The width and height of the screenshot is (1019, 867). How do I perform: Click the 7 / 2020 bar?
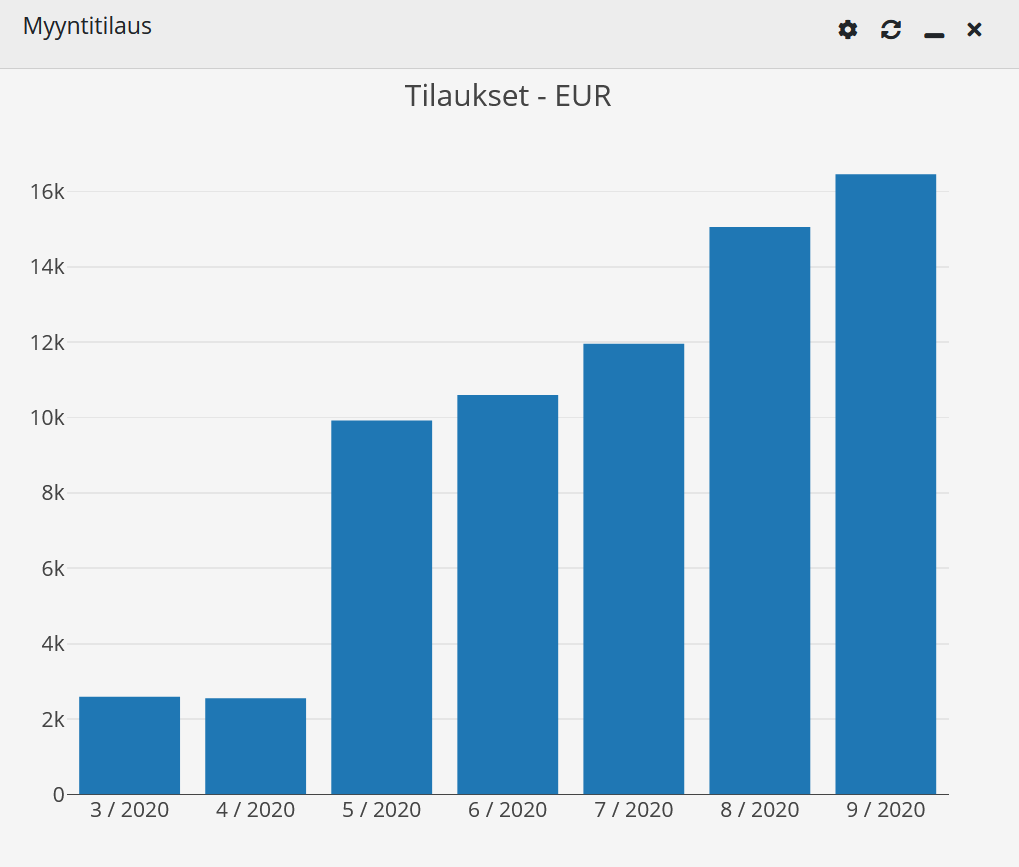pyautogui.click(x=633, y=569)
